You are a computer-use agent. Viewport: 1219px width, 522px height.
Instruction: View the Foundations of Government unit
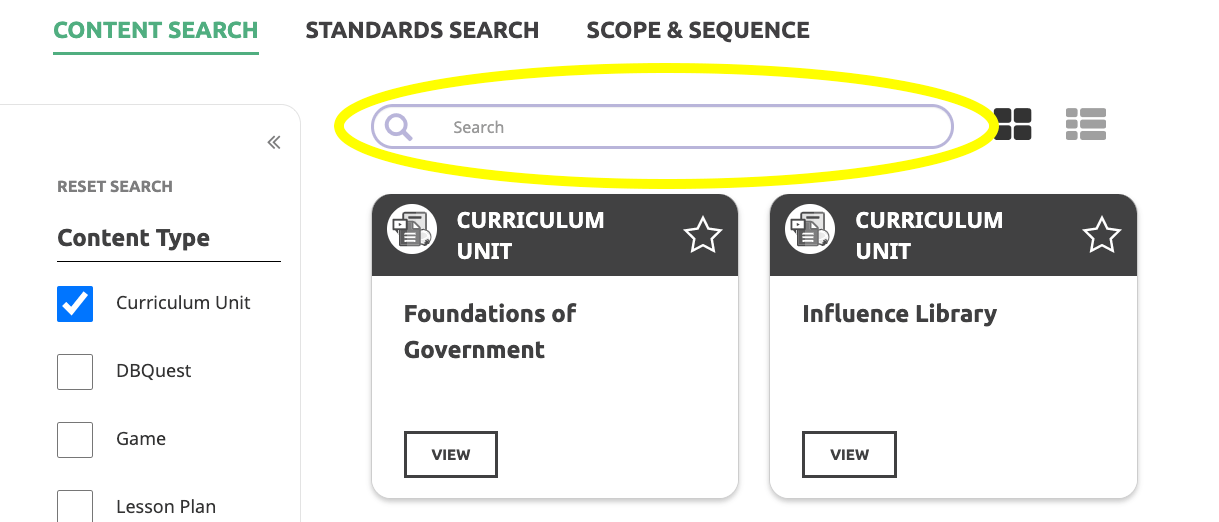[451, 455]
